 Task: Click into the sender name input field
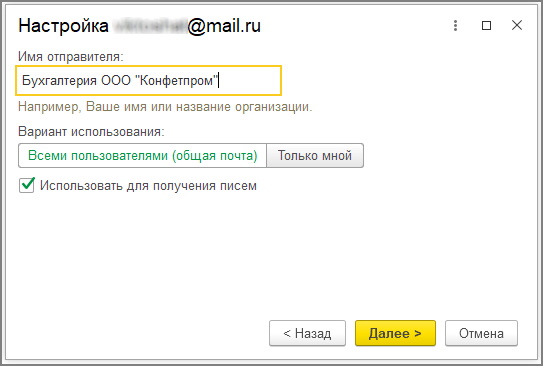pyautogui.click(x=149, y=80)
